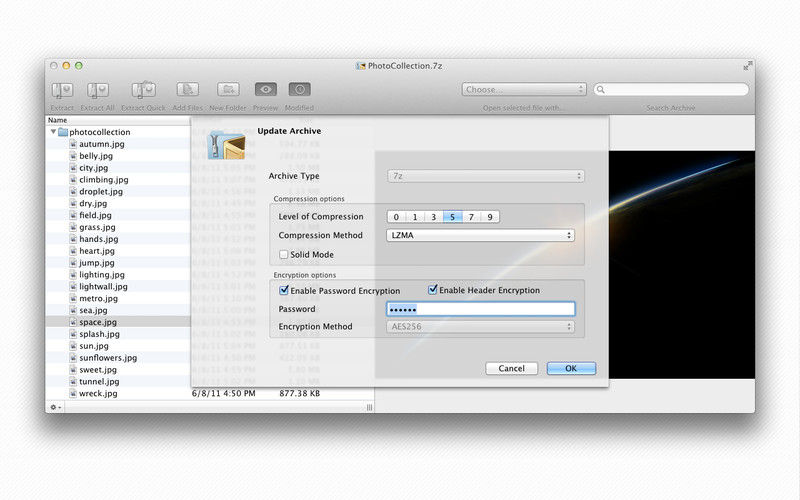
Task: Select sunflowers.jpg in file list
Action: pyautogui.click(x=108, y=358)
